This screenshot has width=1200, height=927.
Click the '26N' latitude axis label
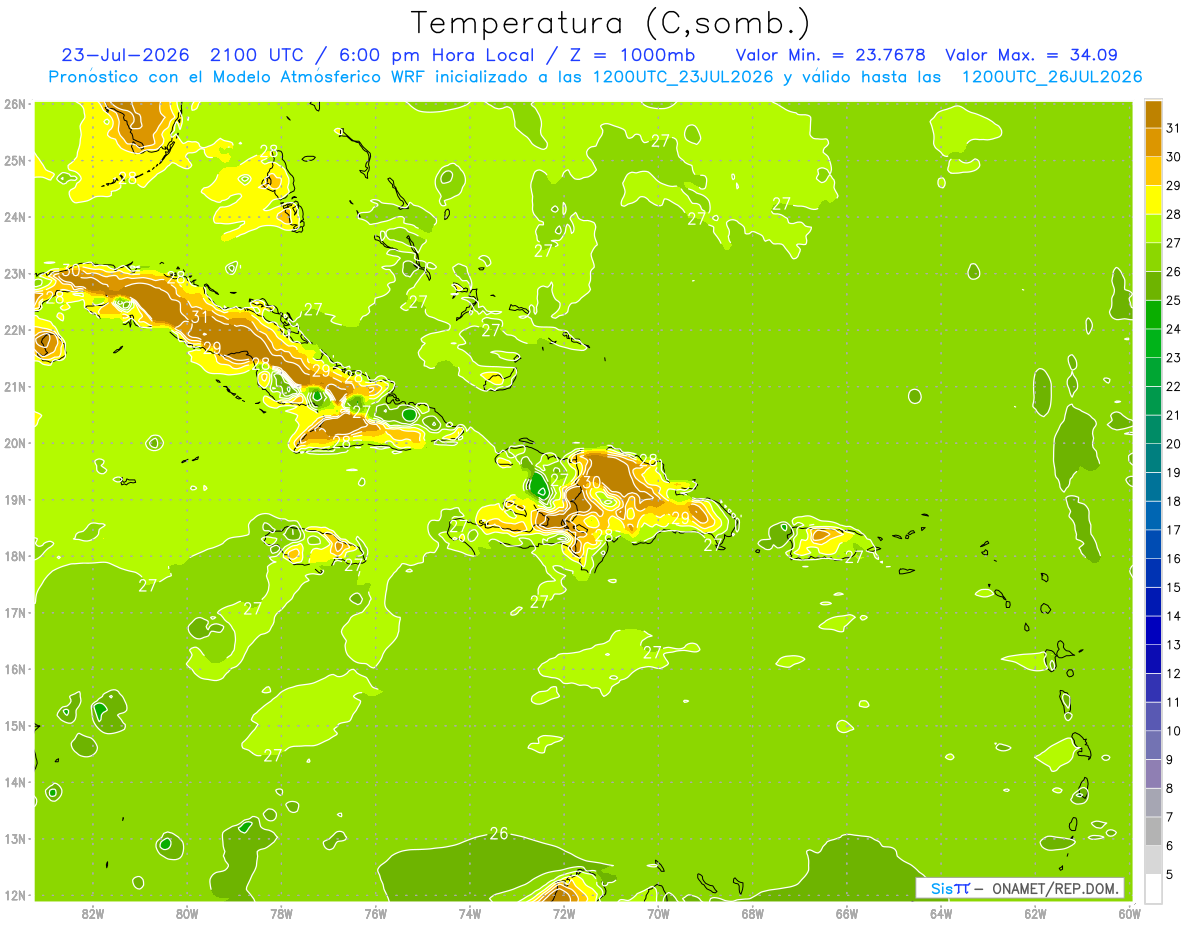15,104
